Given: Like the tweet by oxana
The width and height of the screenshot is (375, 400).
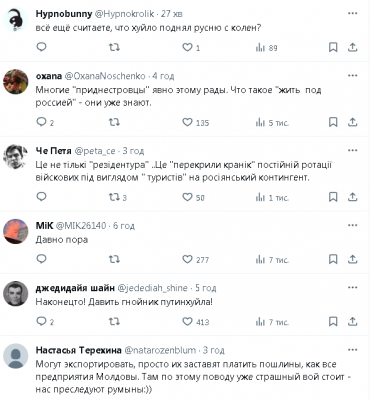Looking at the screenshot, I should (x=187, y=122).
